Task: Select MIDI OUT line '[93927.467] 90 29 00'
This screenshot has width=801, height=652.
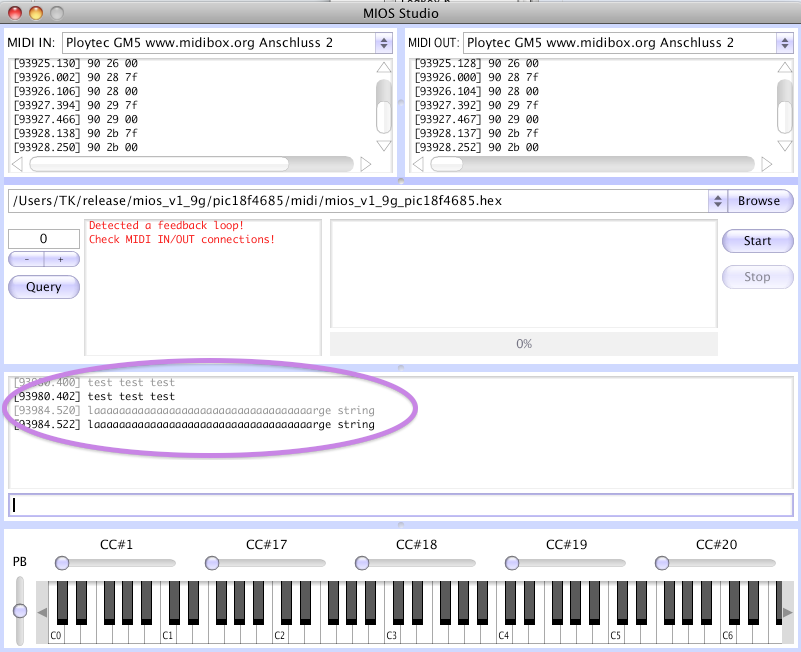Action: [x=477, y=119]
